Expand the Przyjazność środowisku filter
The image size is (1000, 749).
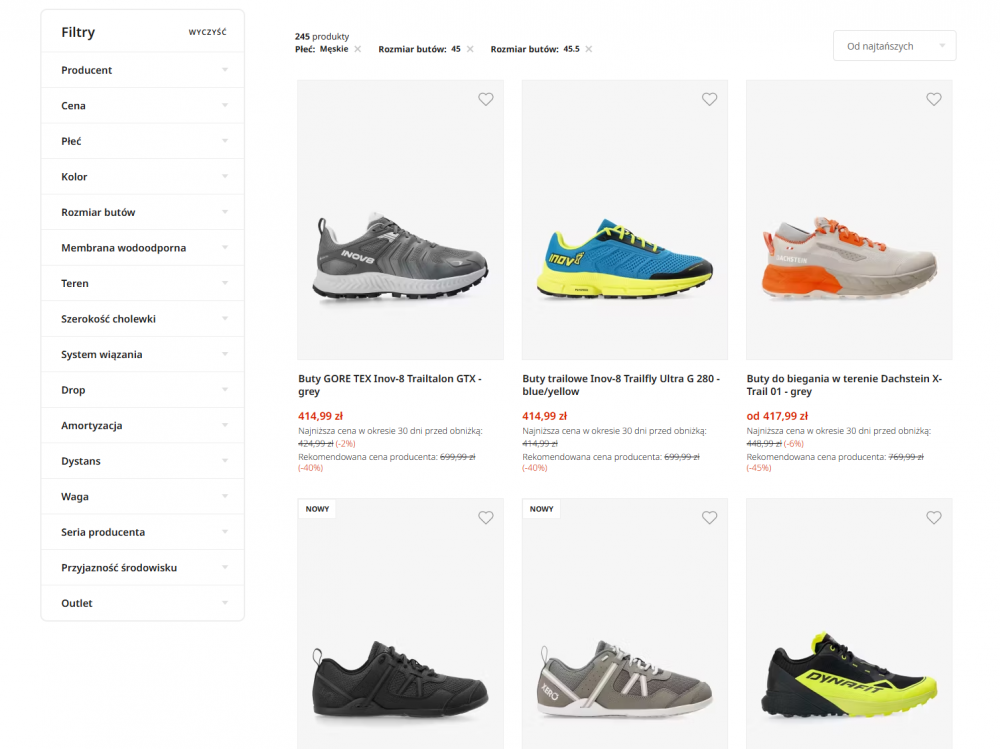coord(143,567)
